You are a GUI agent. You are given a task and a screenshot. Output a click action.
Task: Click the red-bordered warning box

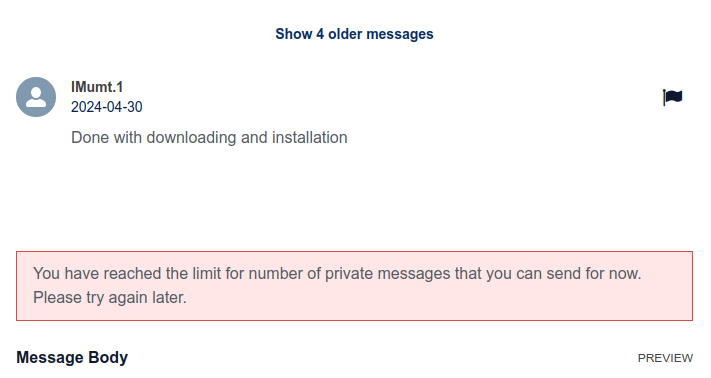[x=354, y=286]
